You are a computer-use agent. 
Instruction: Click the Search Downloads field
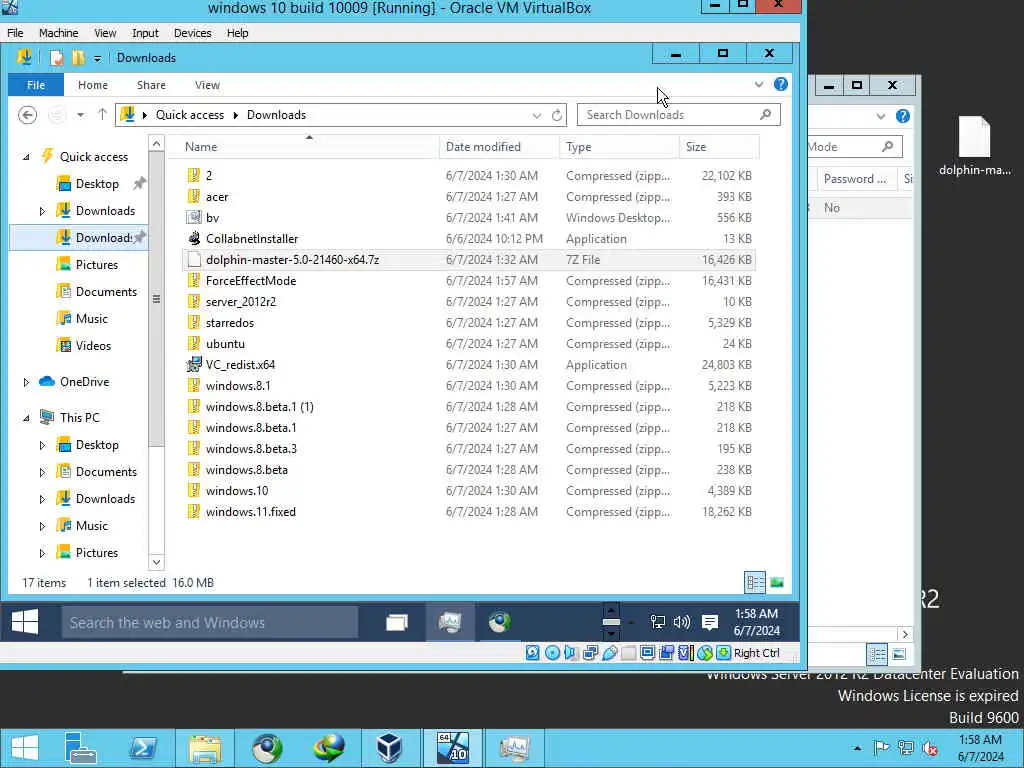pyautogui.click(x=678, y=115)
